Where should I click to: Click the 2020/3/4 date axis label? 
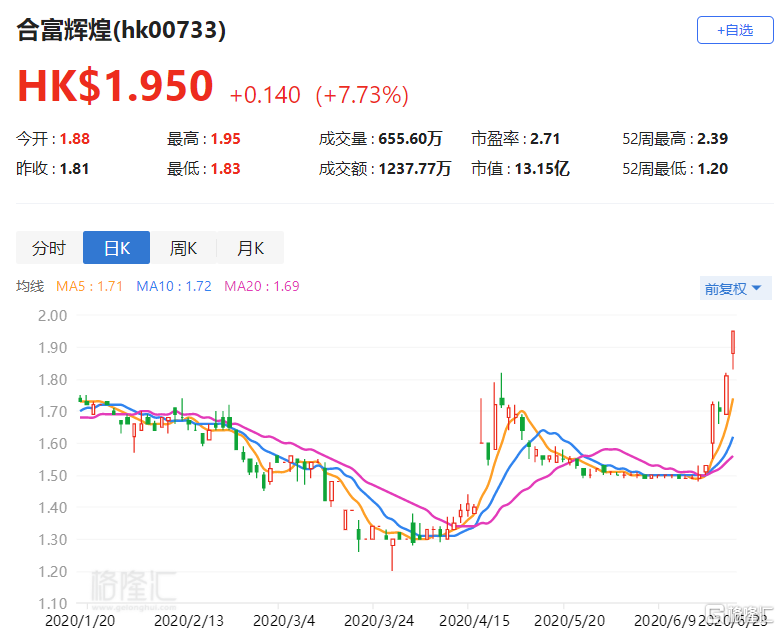(x=284, y=621)
